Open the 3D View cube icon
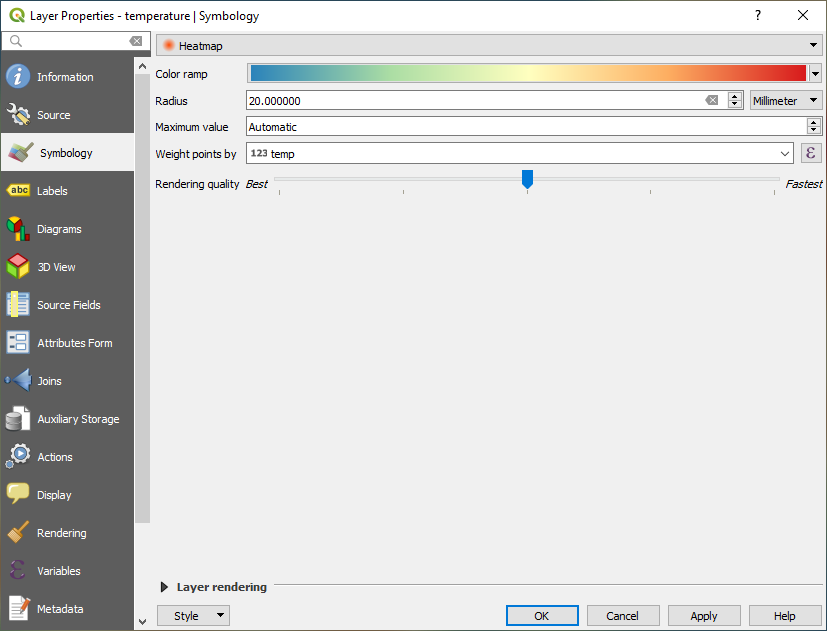This screenshot has width=827, height=631. 18,266
